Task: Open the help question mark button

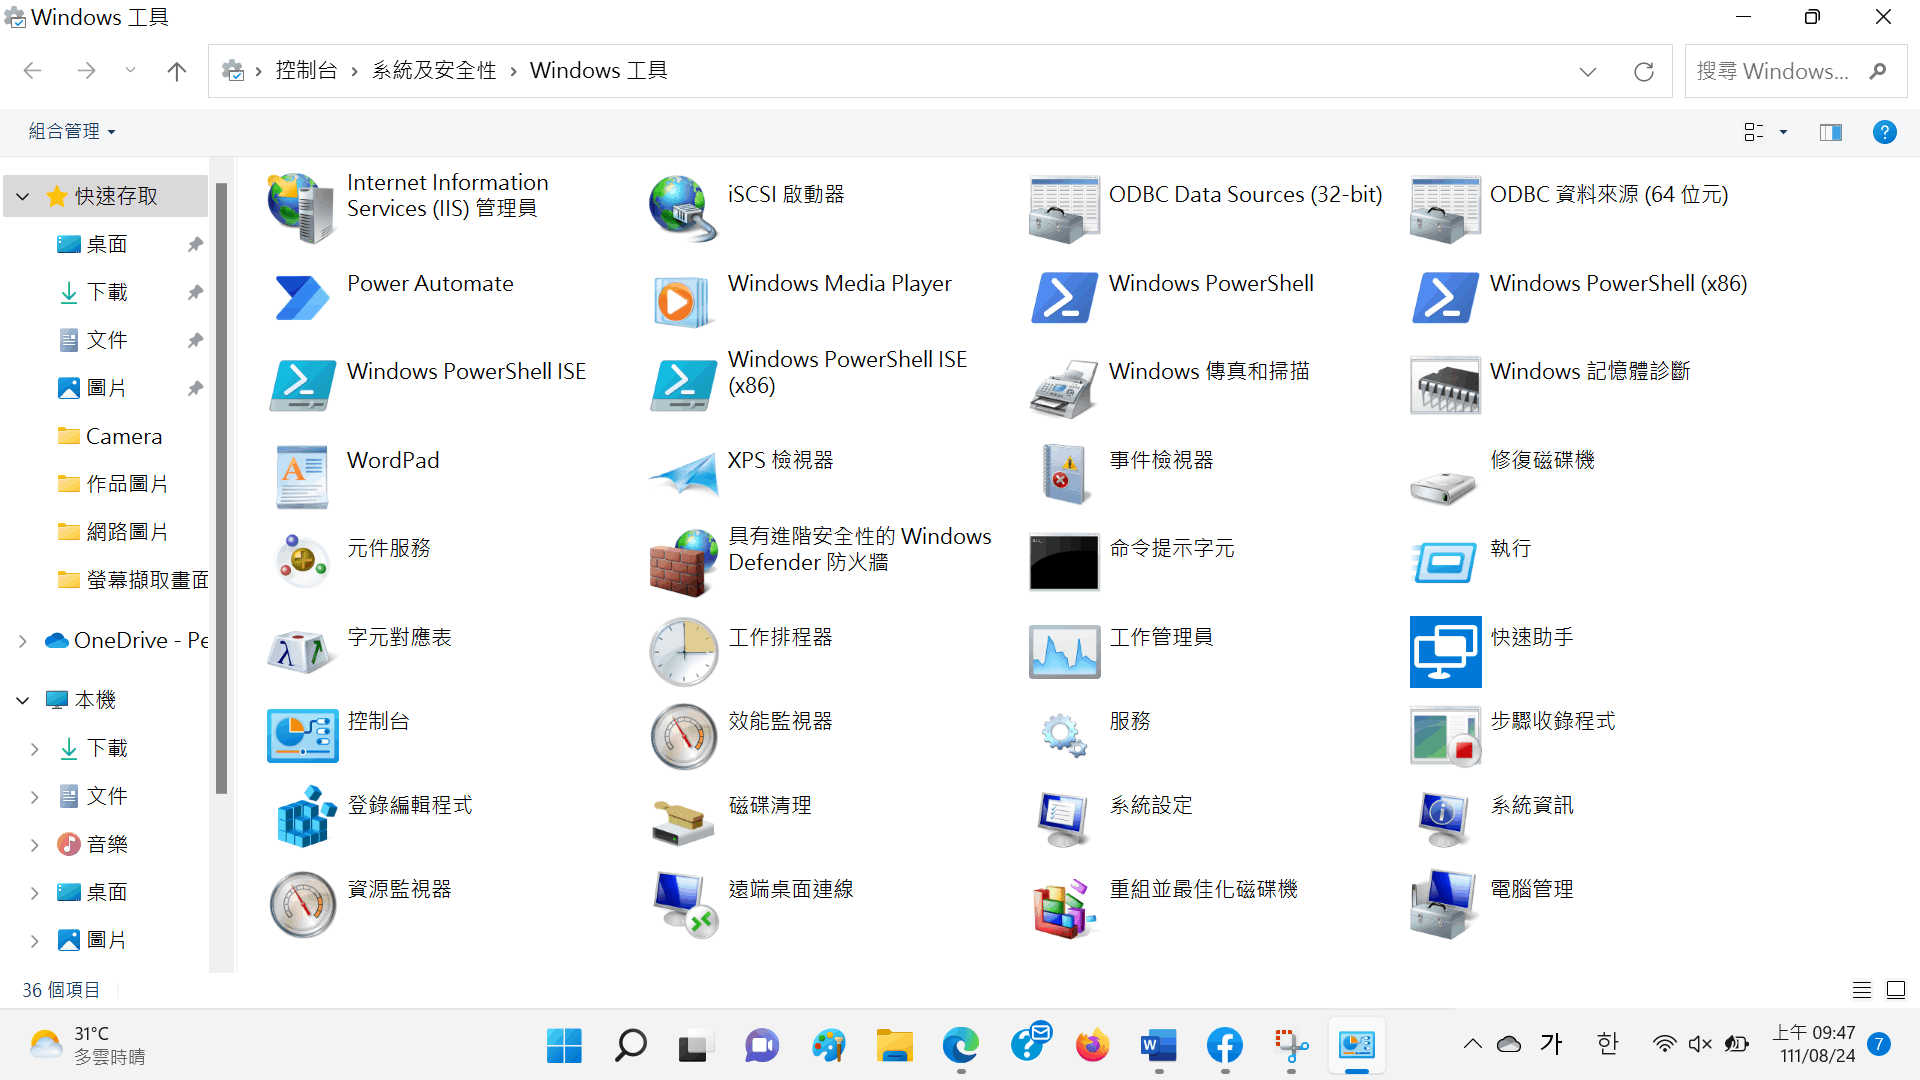Action: [1884, 132]
